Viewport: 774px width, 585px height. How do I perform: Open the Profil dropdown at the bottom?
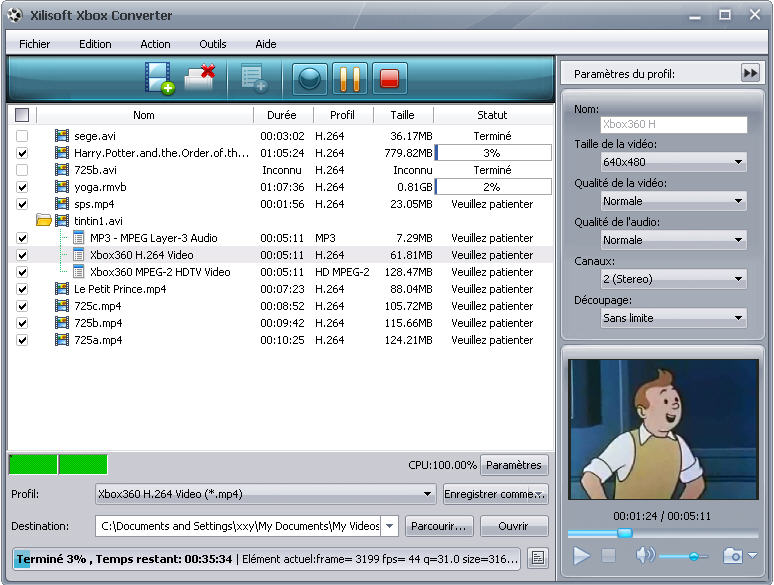click(x=266, y=494)
